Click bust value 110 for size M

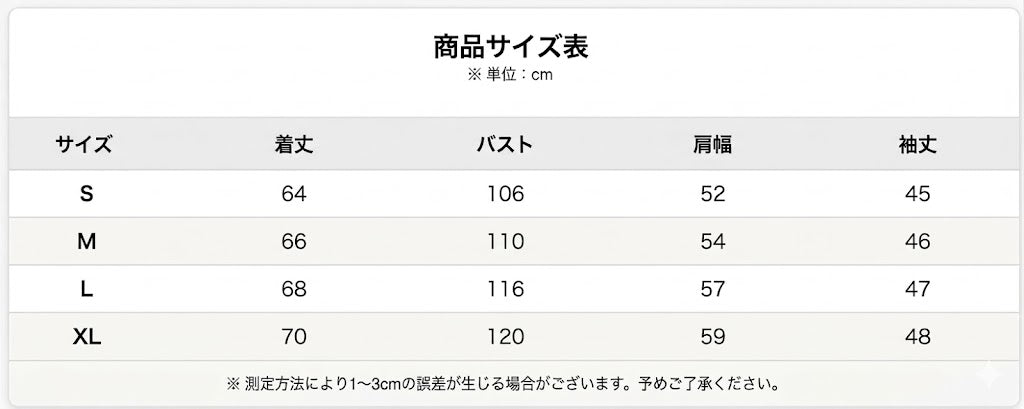pos(506,242)
